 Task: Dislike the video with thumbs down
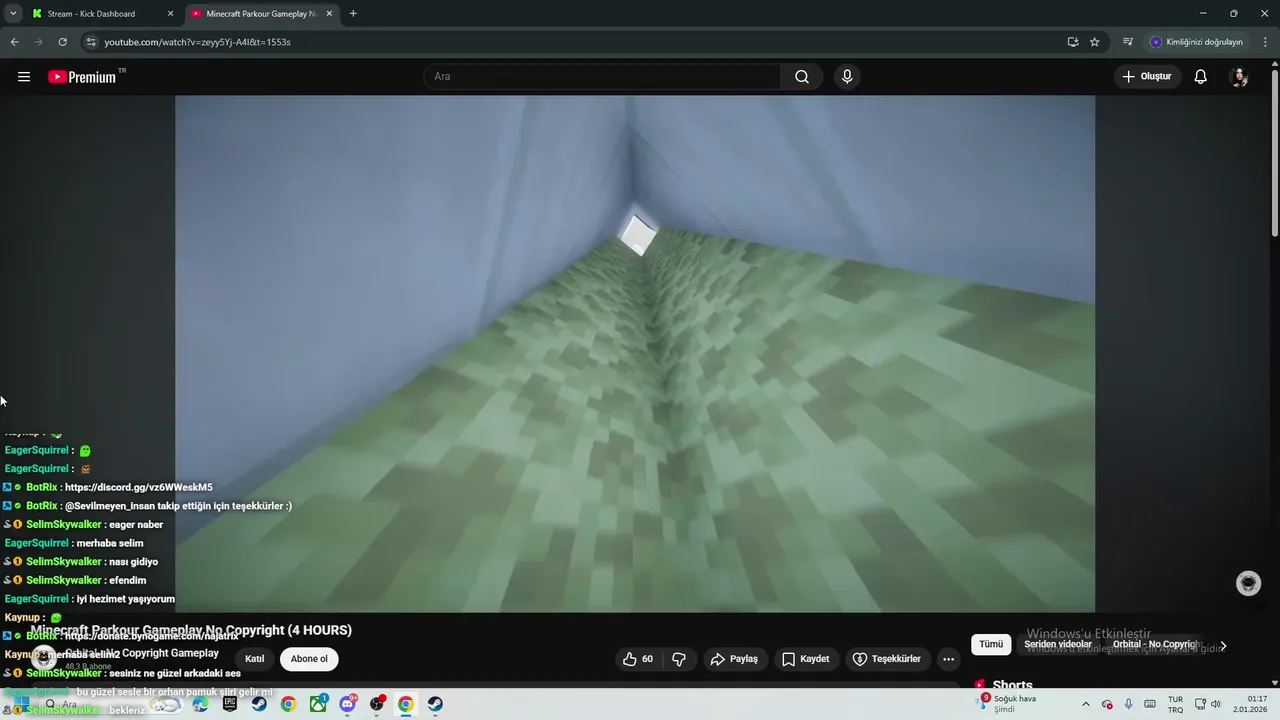(679, 659)
